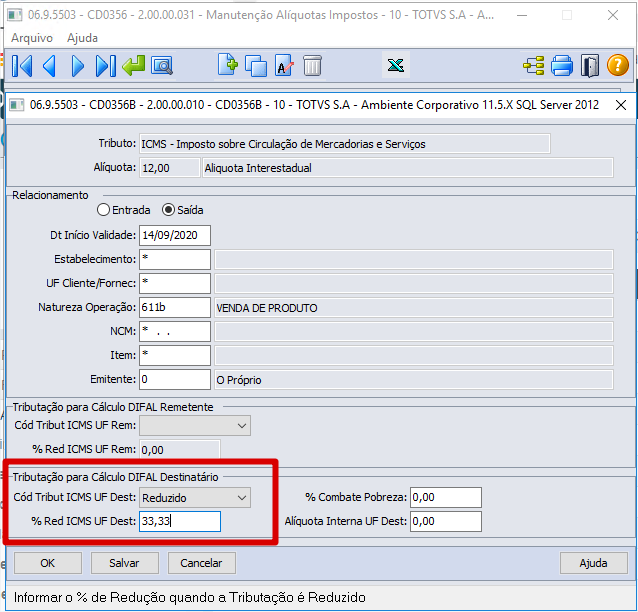The image size is (638, 612).
Task: Click the NCM input field
Action: click(x=175, y=332)
